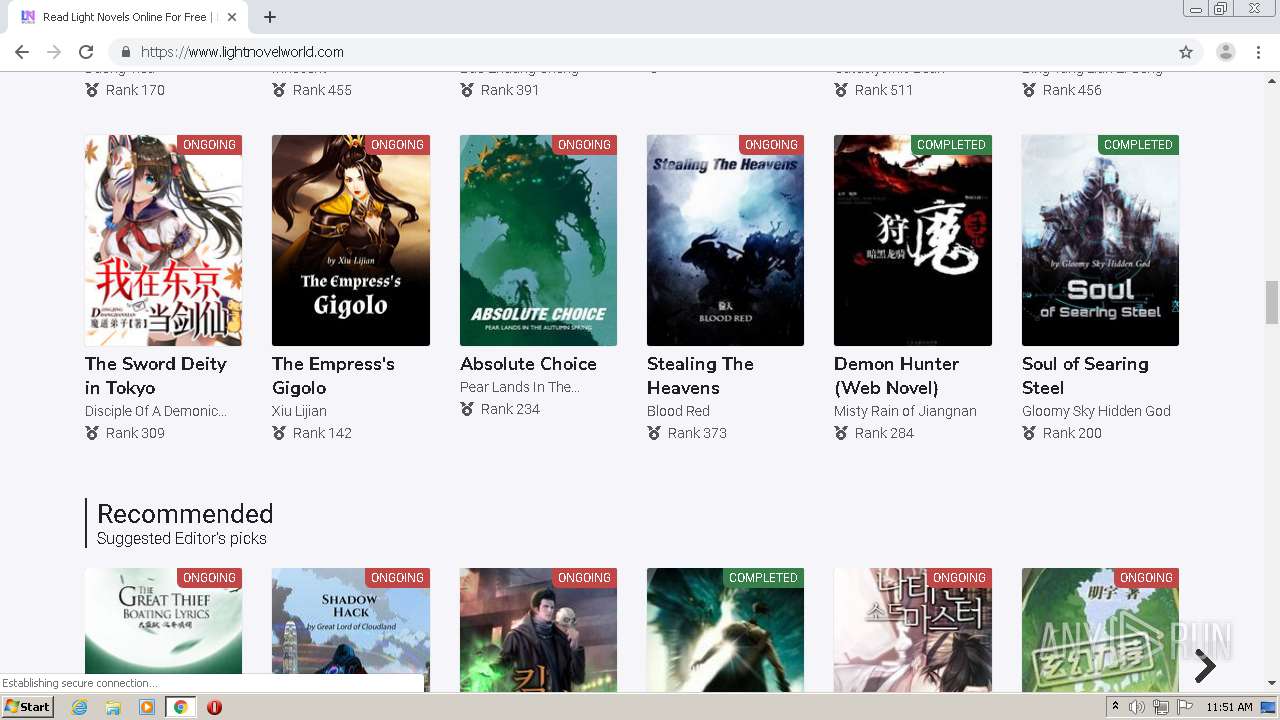Open the media player taskbar icon

click(147, 707)
